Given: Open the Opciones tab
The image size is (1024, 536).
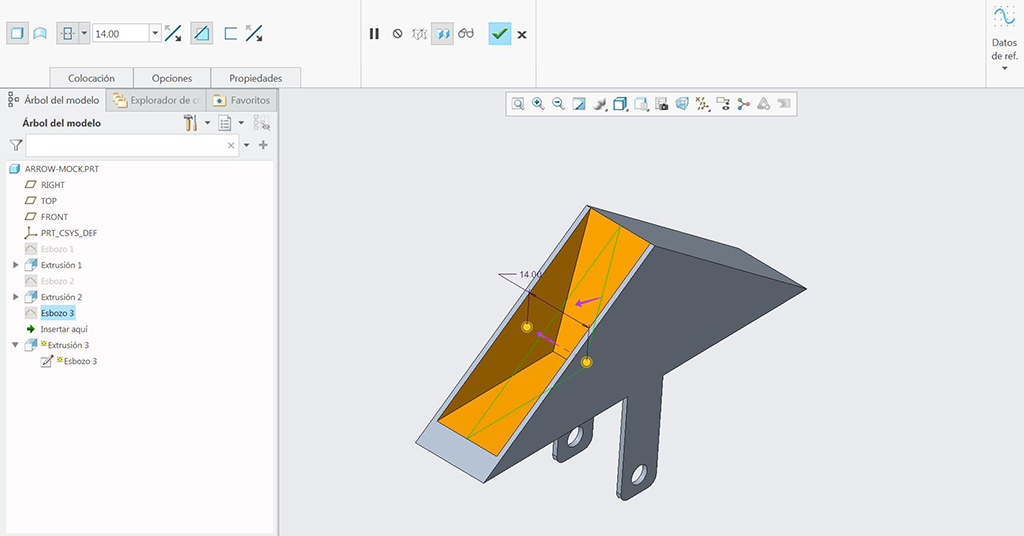Looking at the screenshot, I should click(172, 78).
